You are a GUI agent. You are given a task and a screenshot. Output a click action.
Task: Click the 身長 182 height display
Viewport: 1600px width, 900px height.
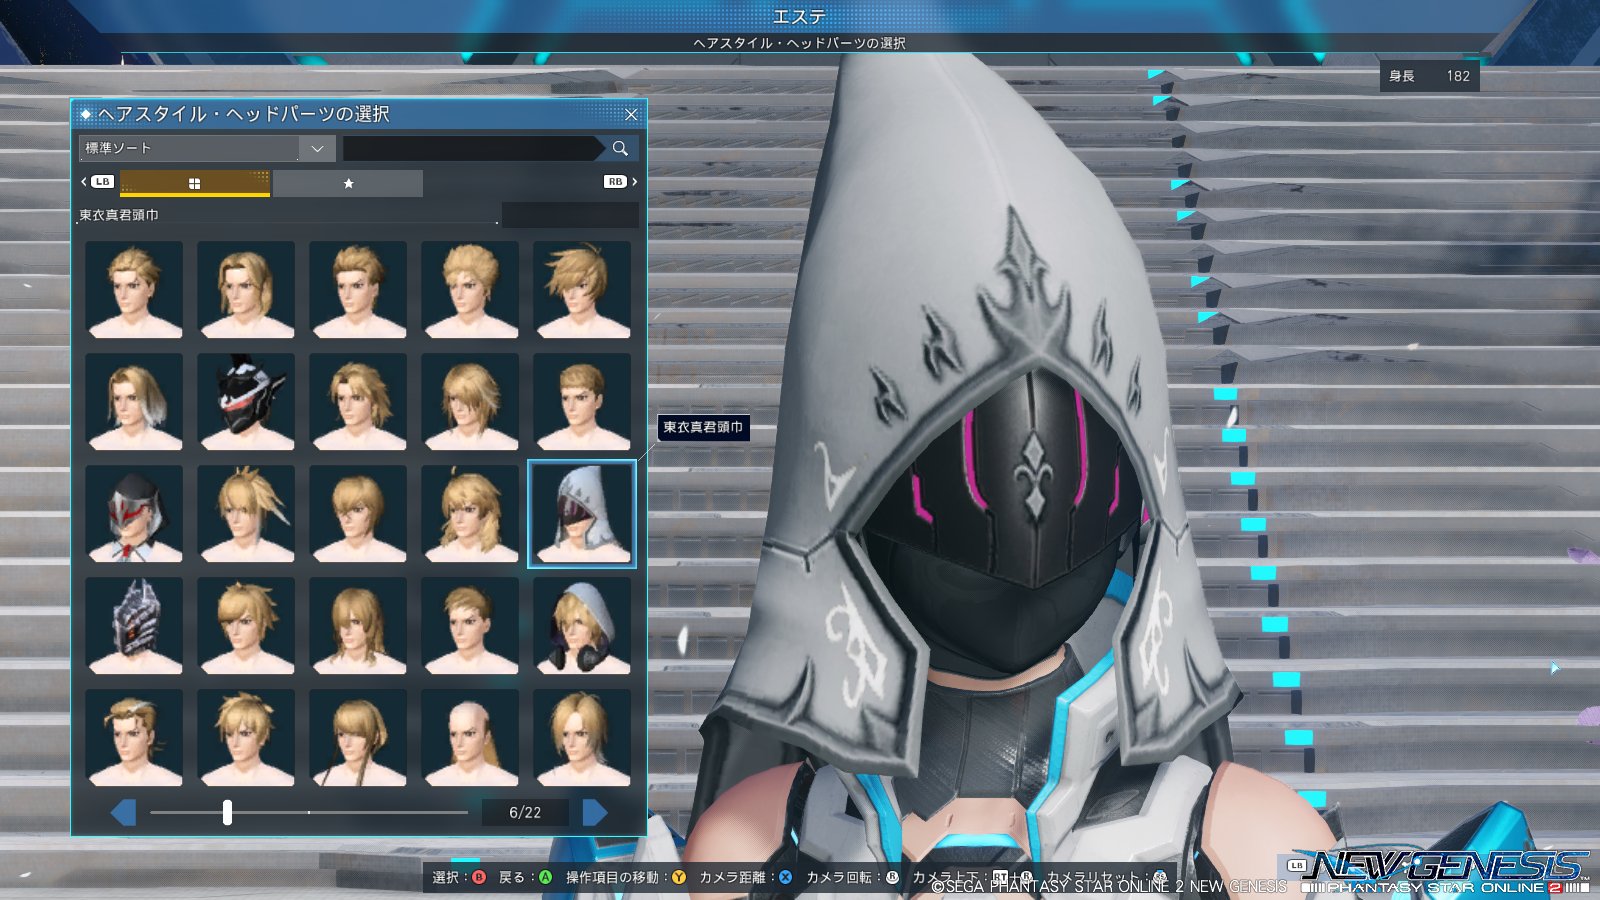pos(1429,76)
